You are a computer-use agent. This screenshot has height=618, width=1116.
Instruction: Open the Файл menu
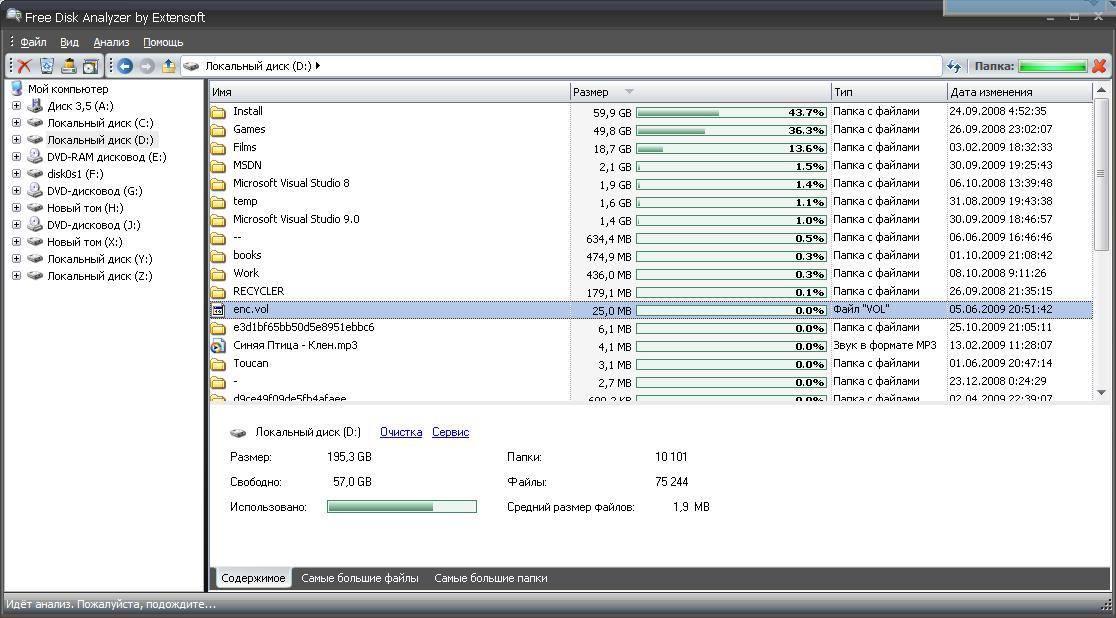33,42
